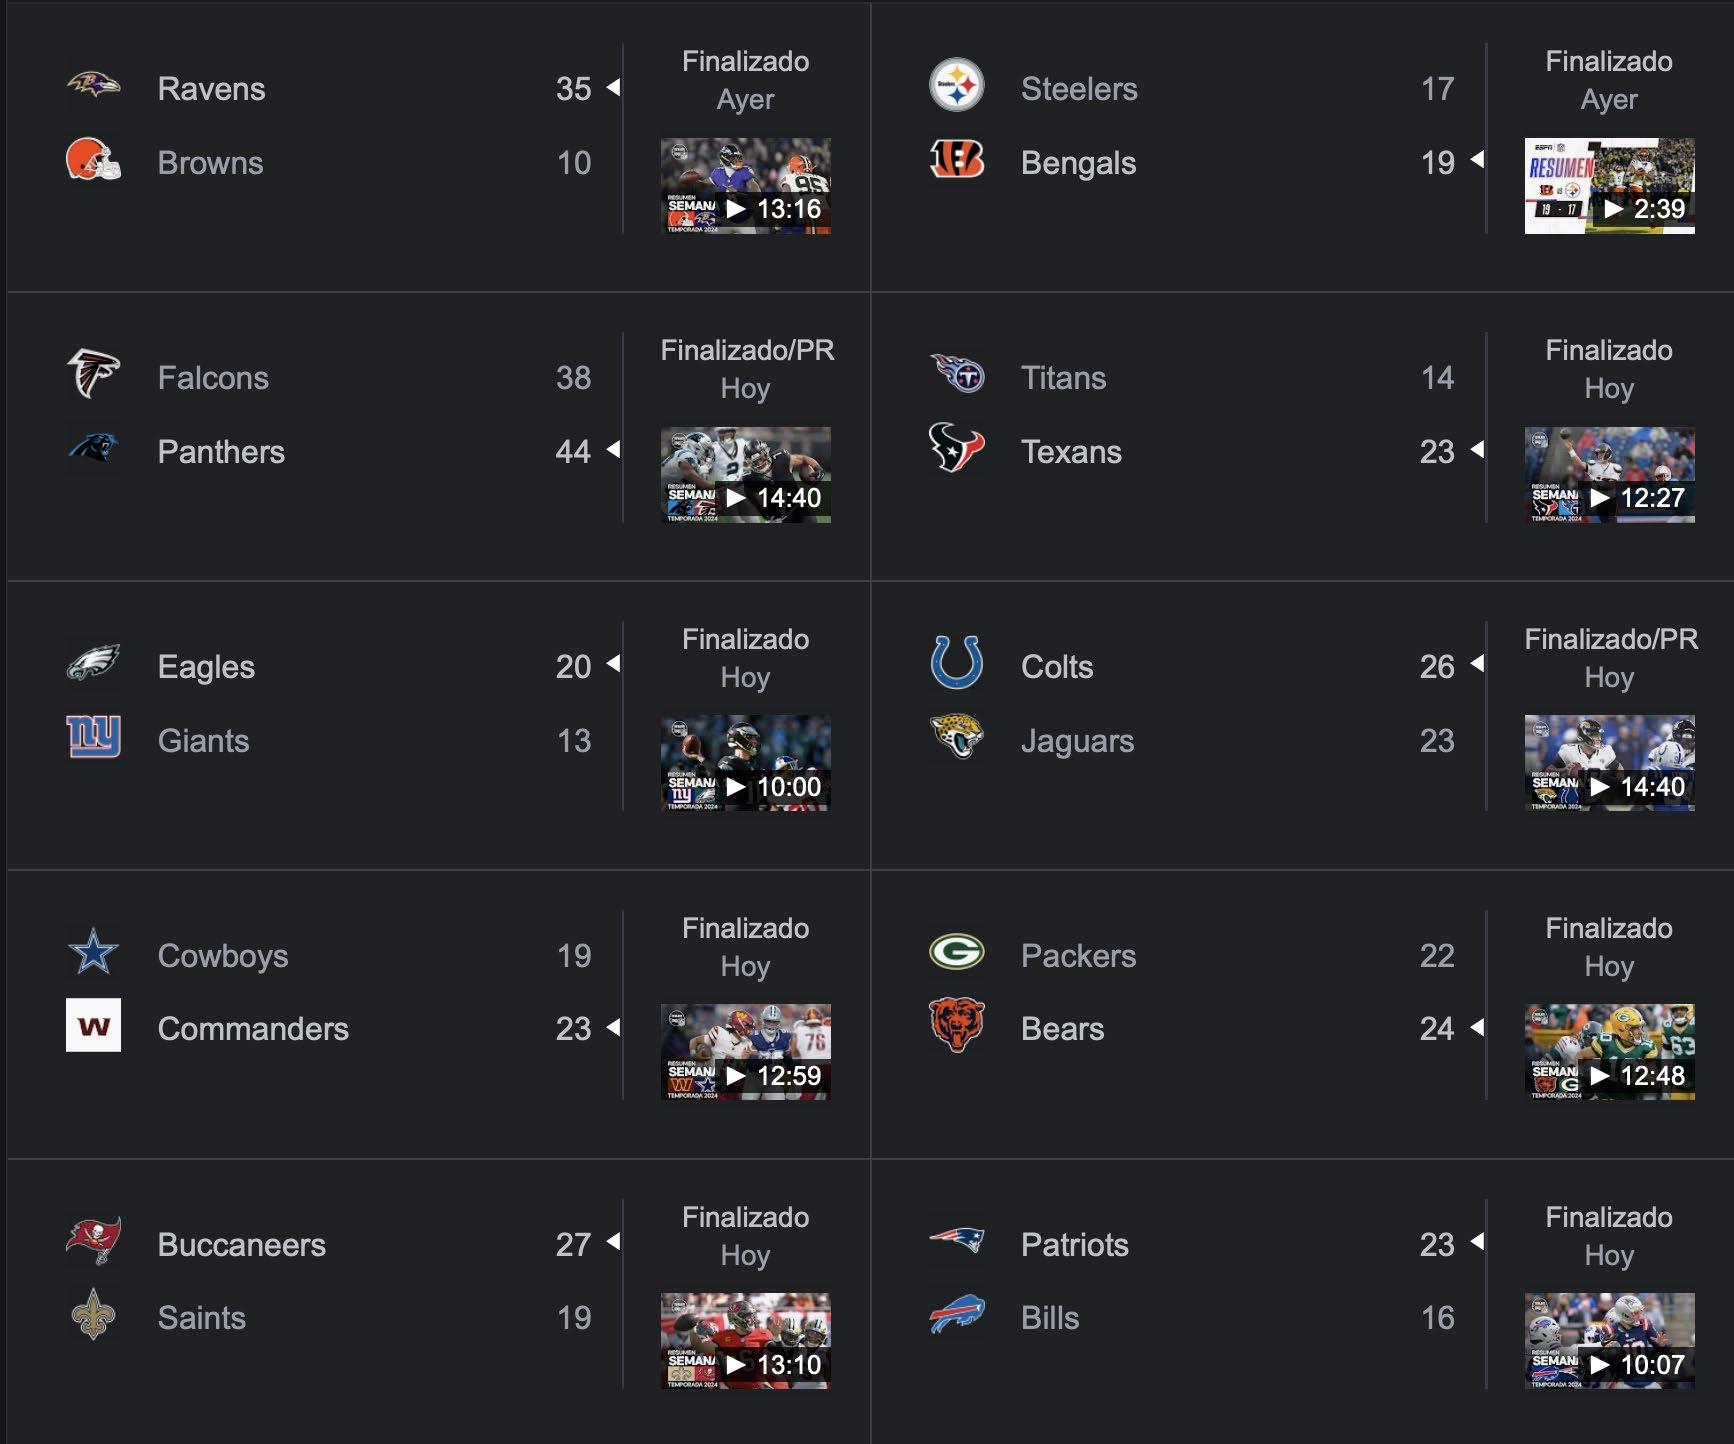Select the Dallas Cowboys star logo

[93, 952]
